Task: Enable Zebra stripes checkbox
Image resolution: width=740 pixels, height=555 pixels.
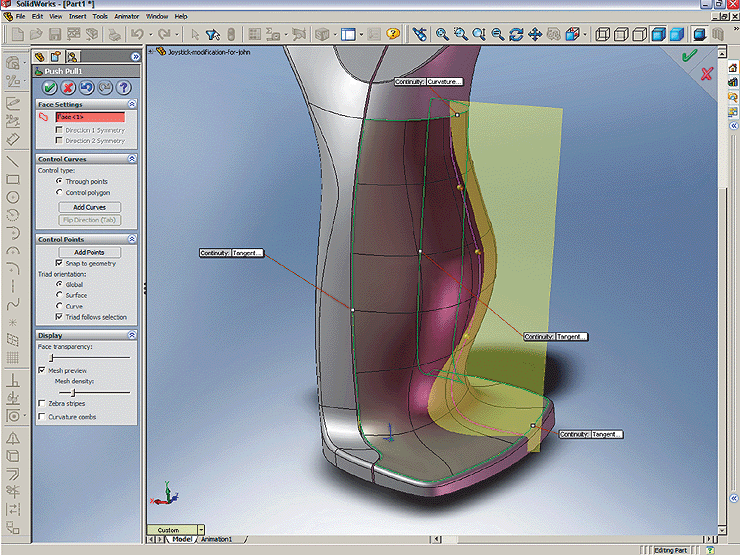Action: click(x=42, y=404)
